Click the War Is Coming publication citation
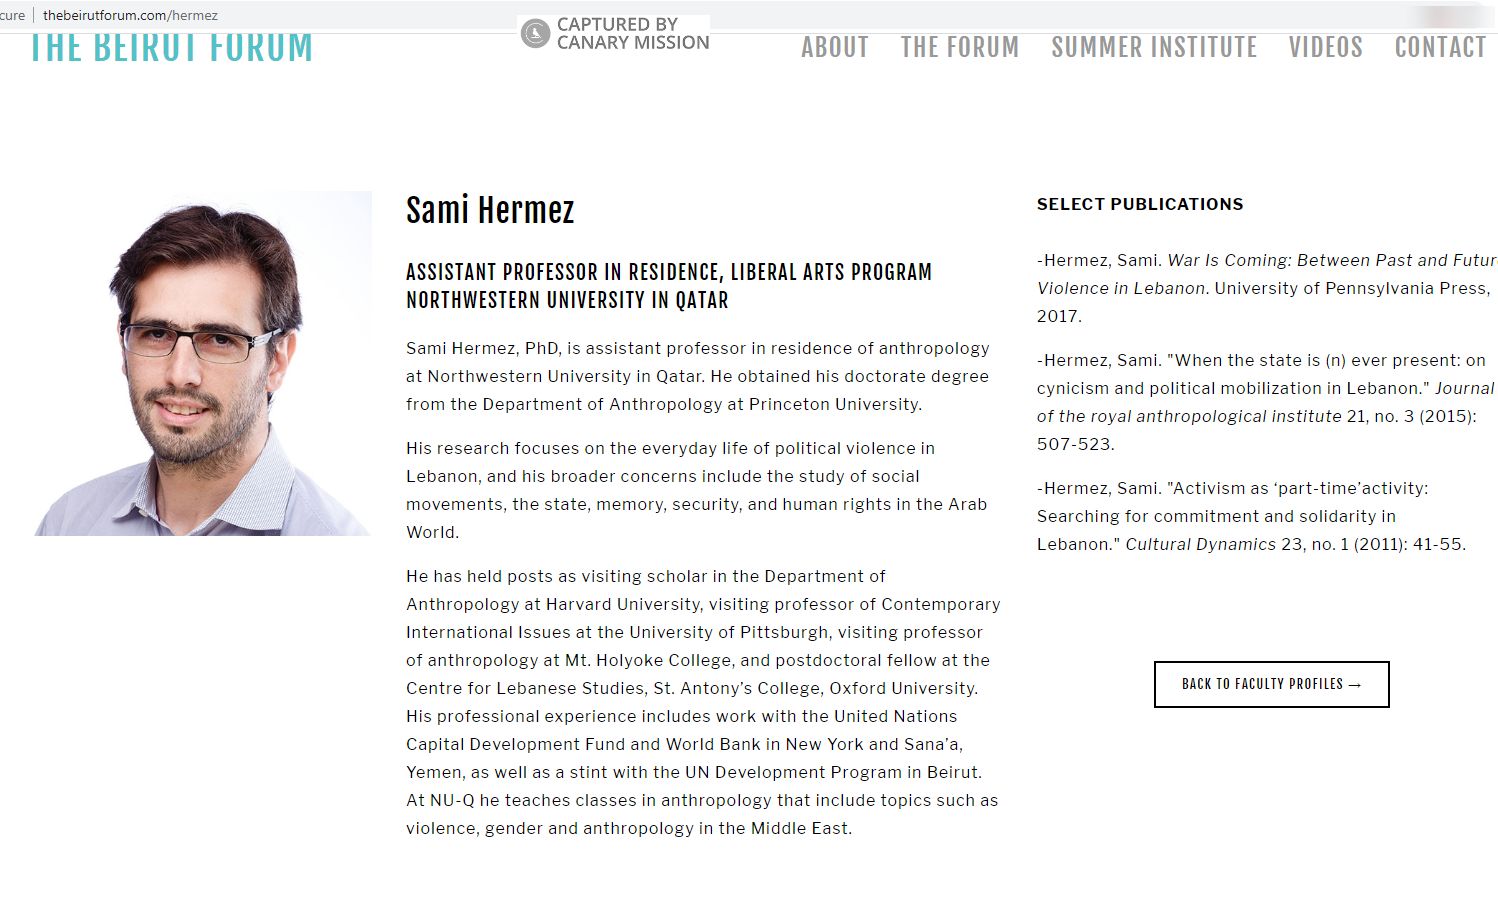This screenshot has width=1498, height=897. tap(1265, 287)
